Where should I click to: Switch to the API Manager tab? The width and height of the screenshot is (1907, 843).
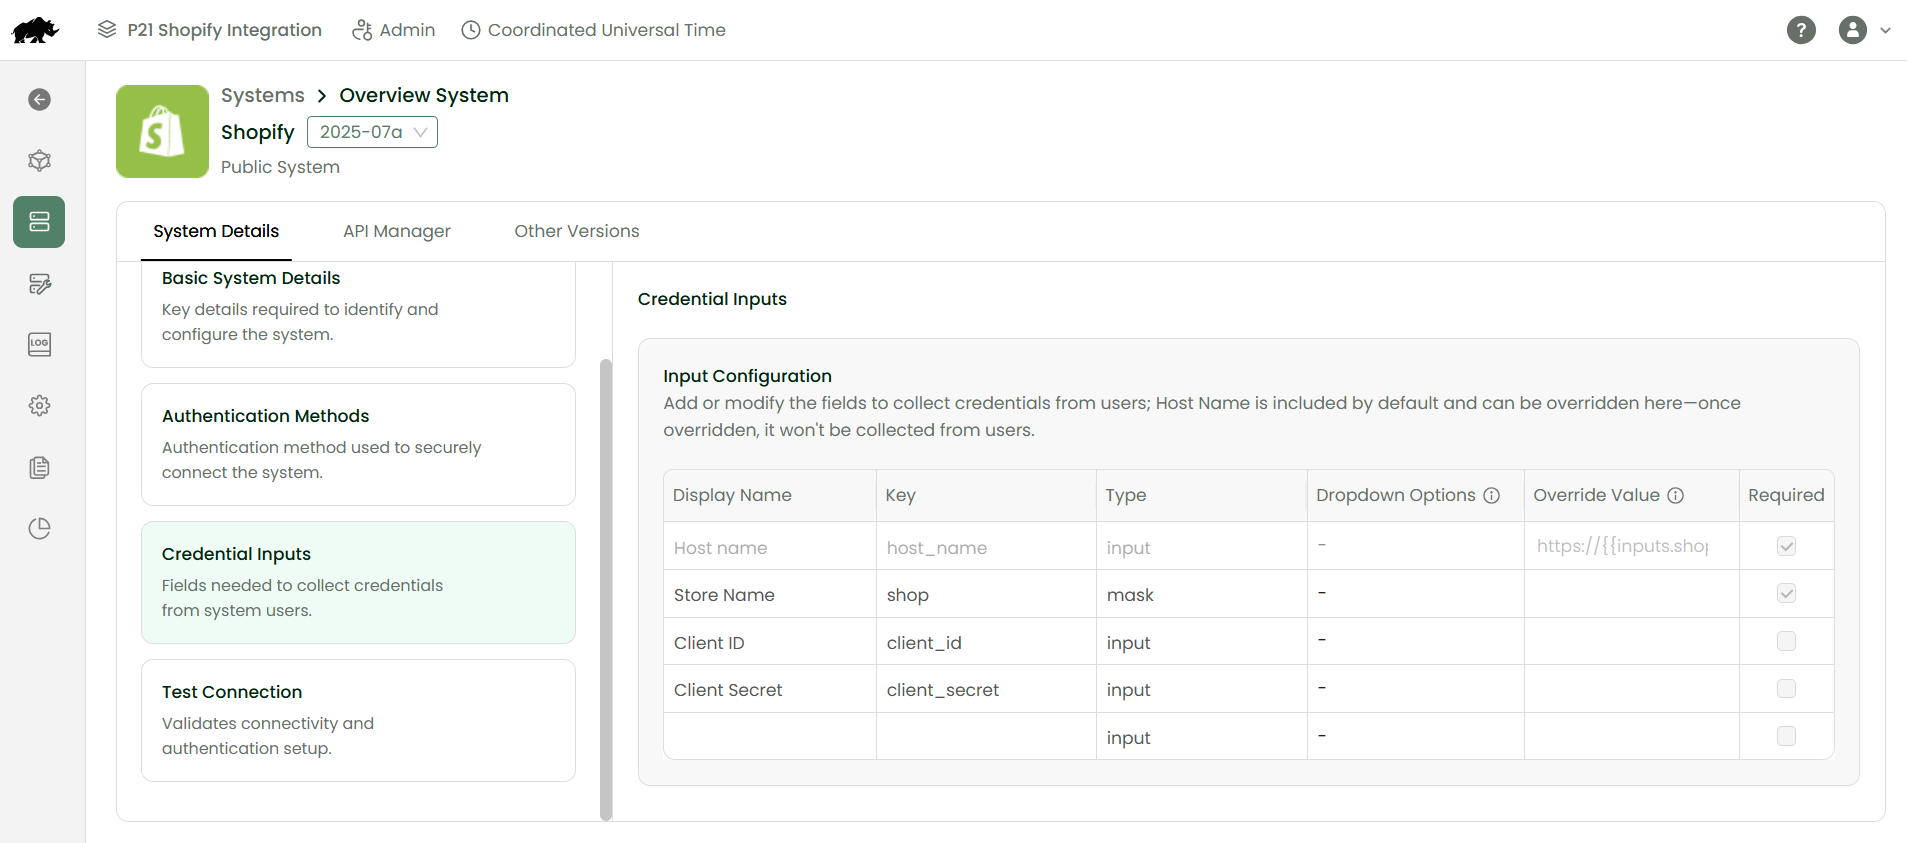(396, 231)
